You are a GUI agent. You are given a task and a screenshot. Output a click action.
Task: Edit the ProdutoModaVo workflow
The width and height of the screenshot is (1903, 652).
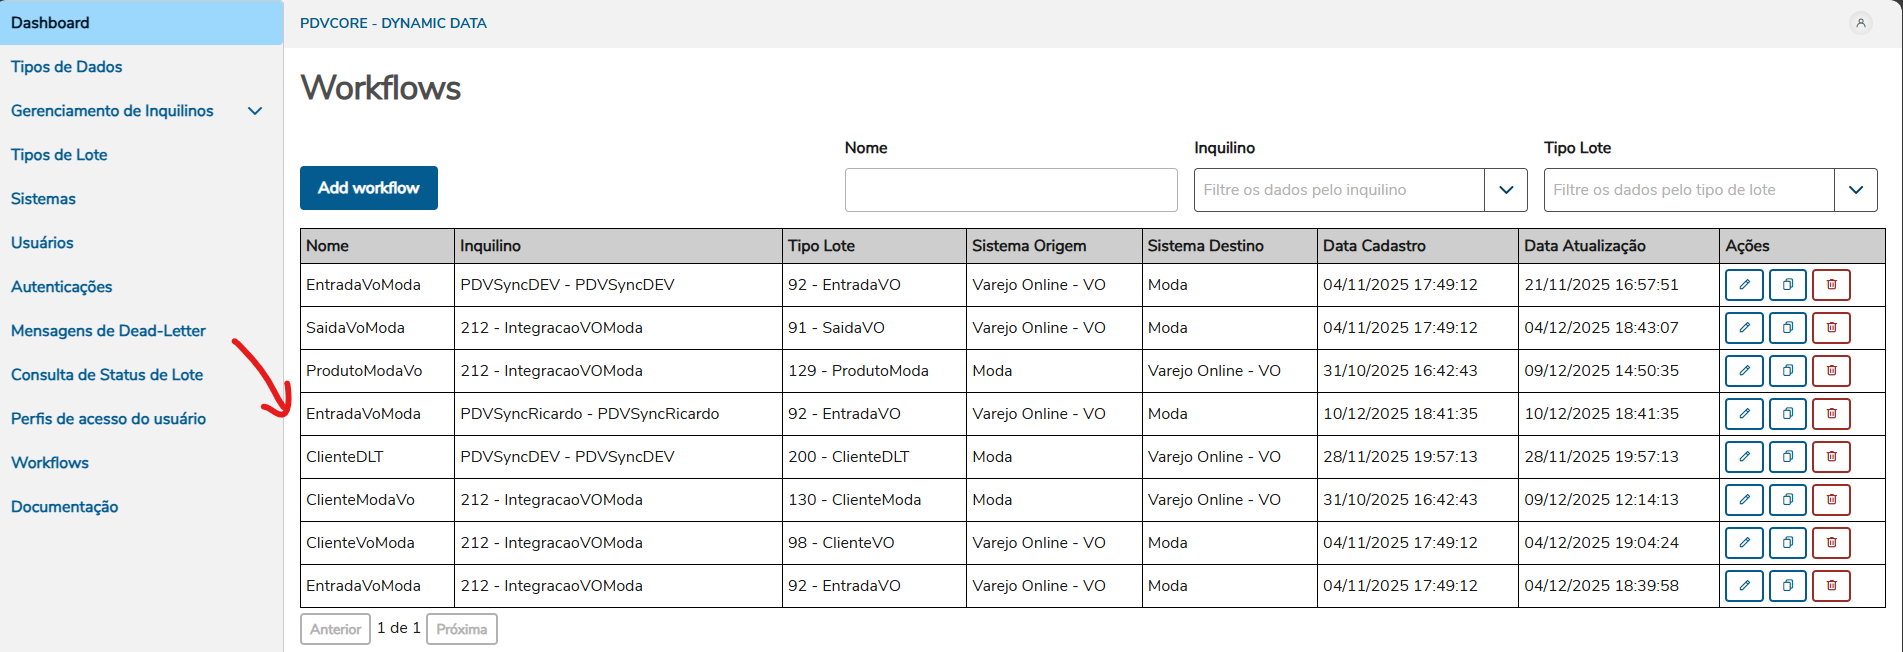1744,371
